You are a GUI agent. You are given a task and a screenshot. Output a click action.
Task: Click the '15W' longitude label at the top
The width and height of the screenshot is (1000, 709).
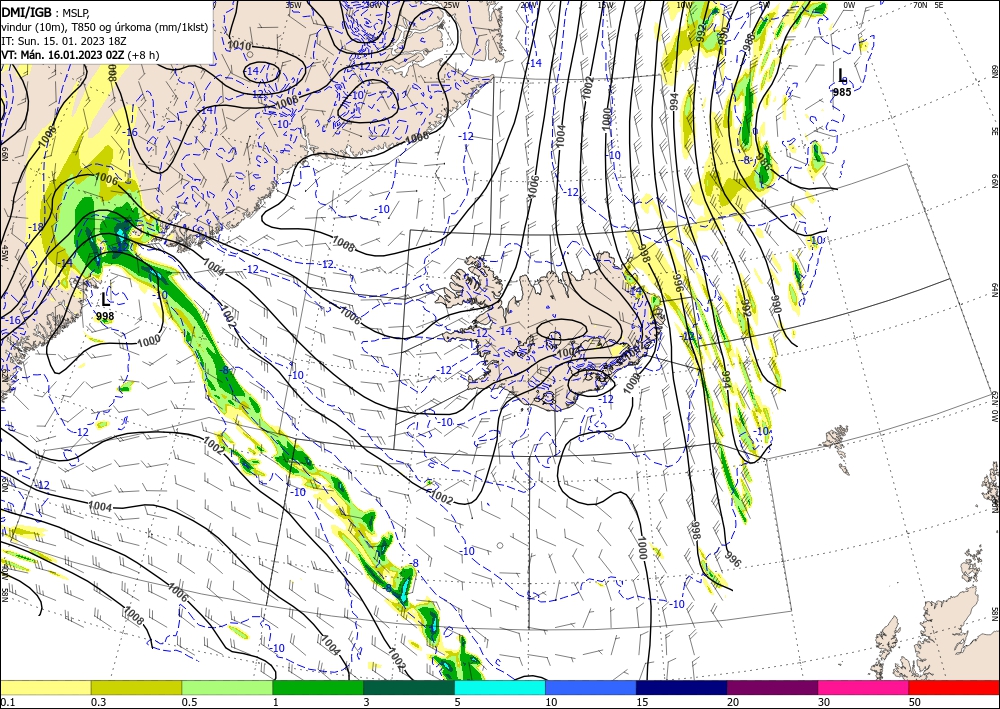click(x=605, y=5)
